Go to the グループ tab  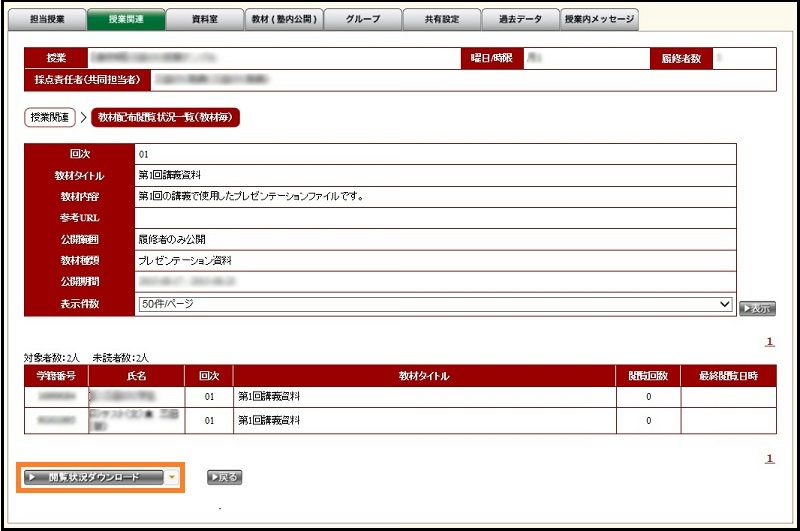[x=361, y=19]
